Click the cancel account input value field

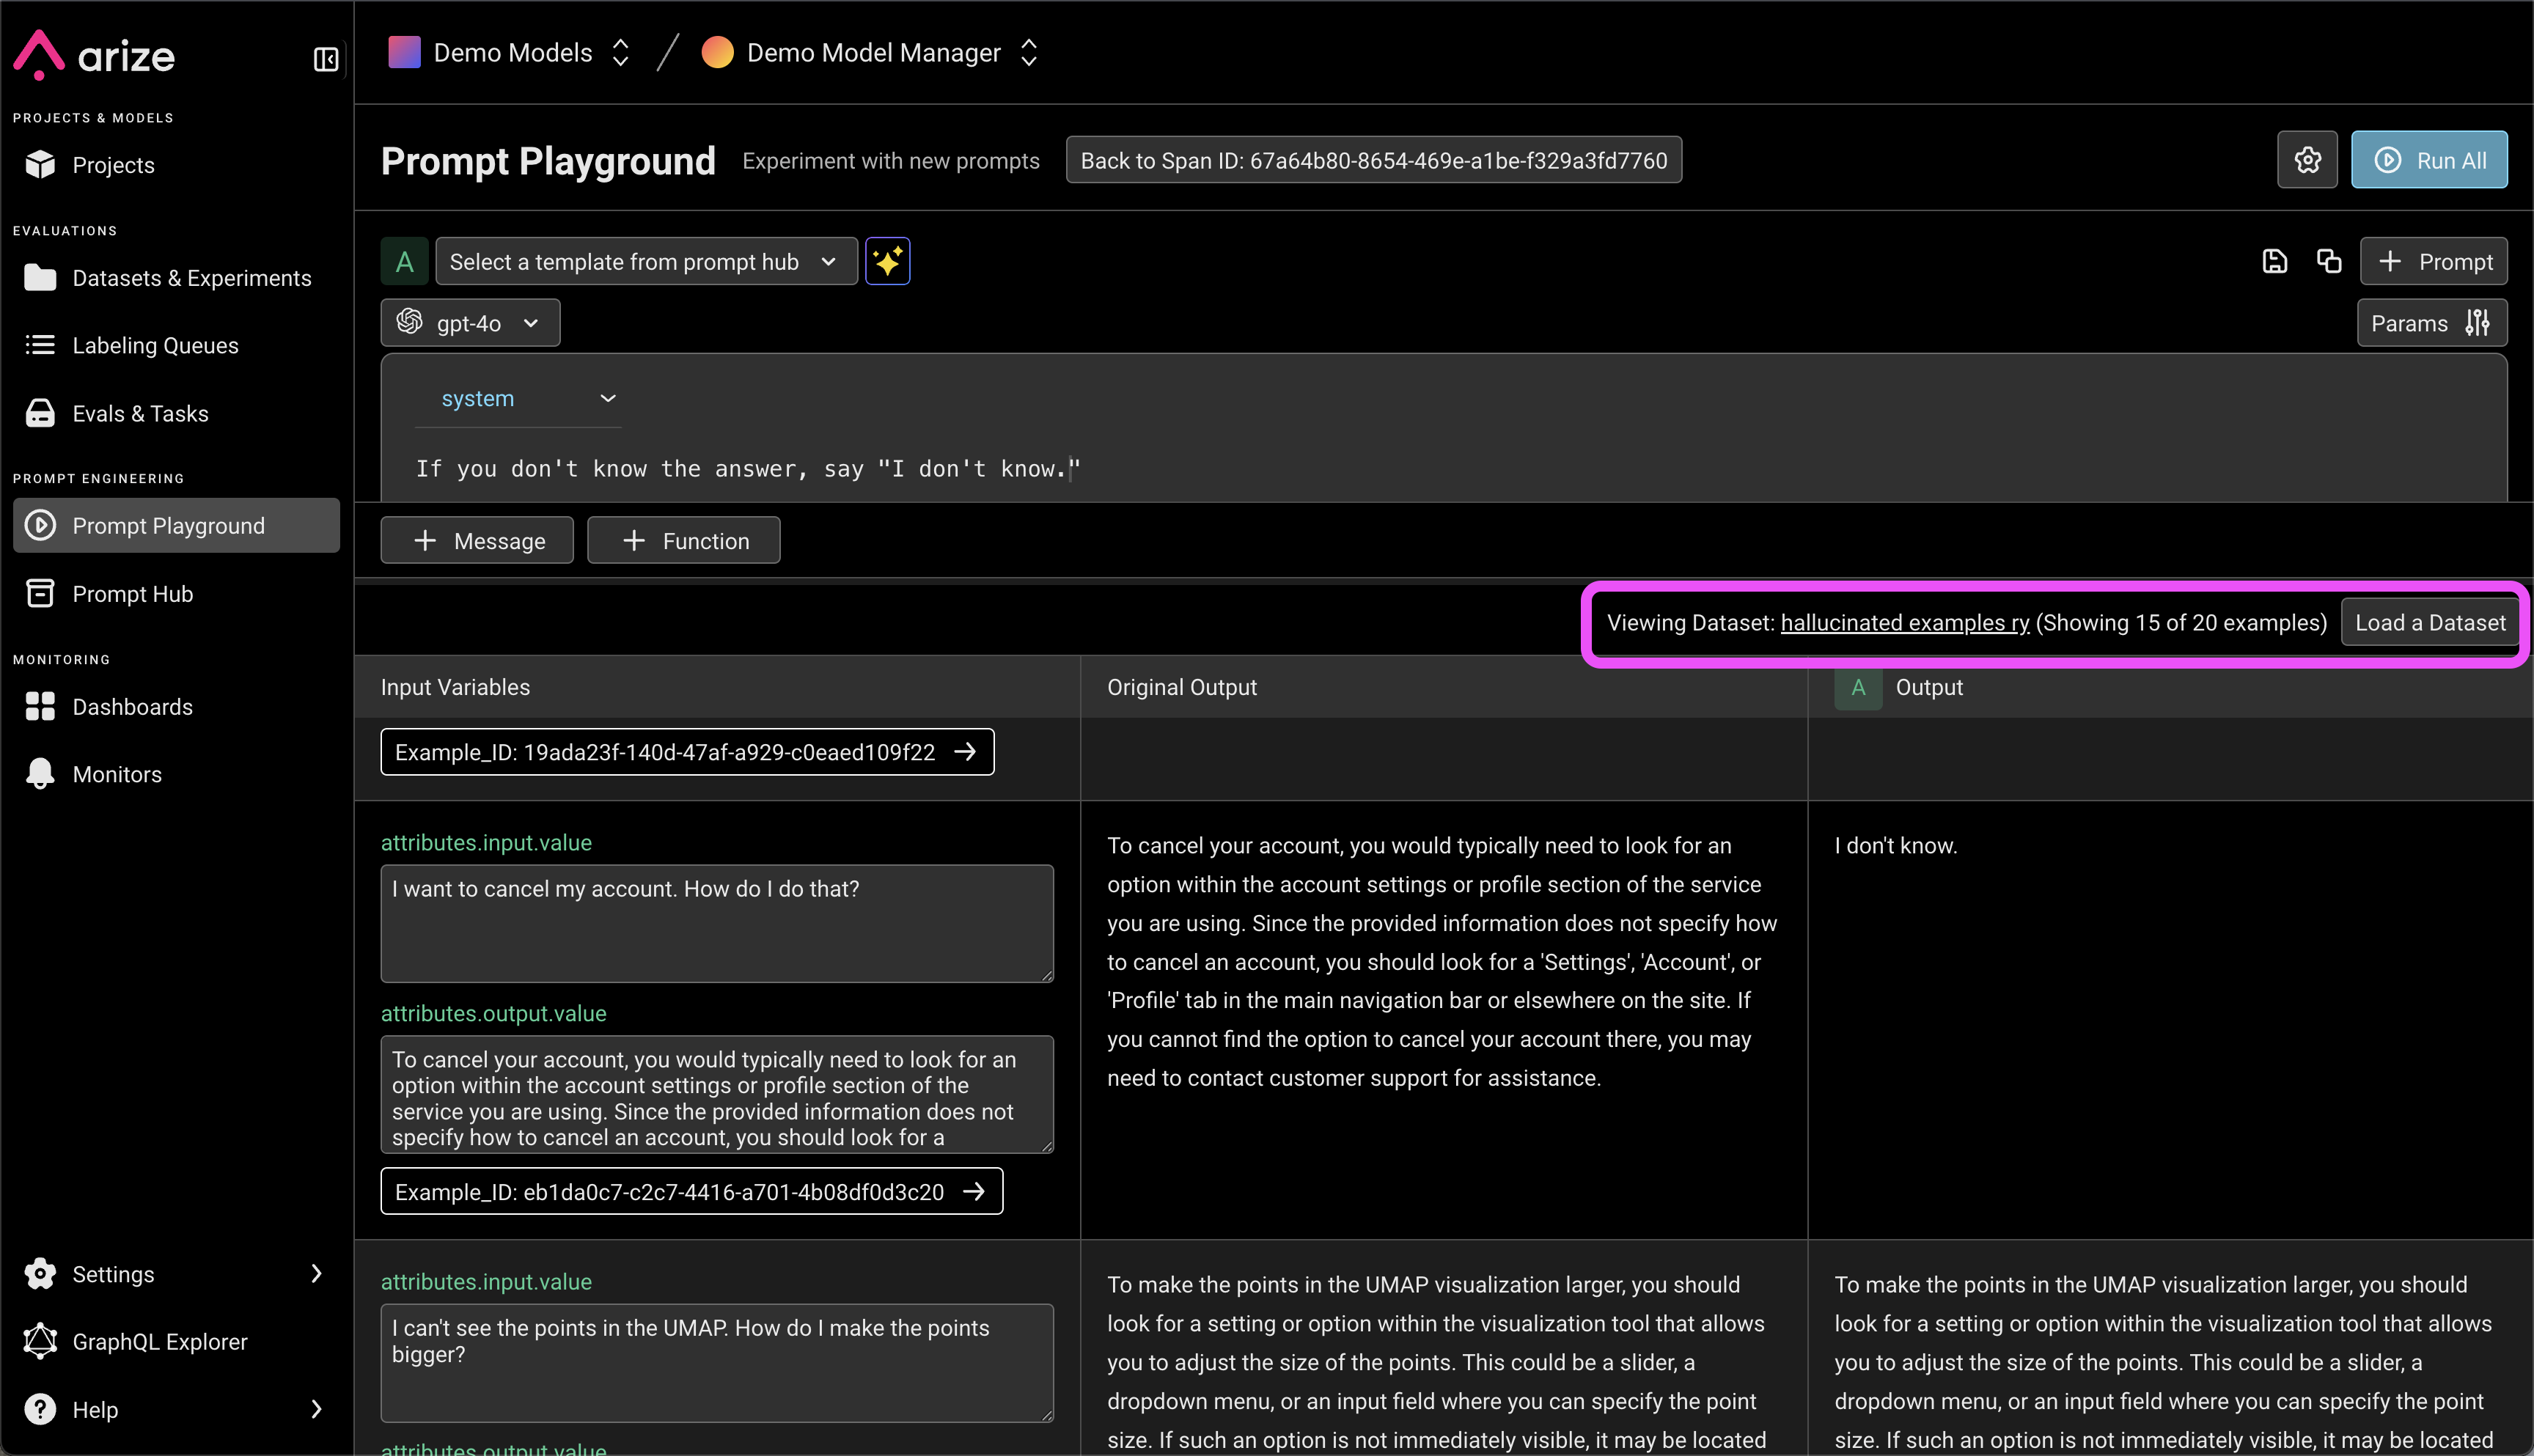click(x=717, y=923)
